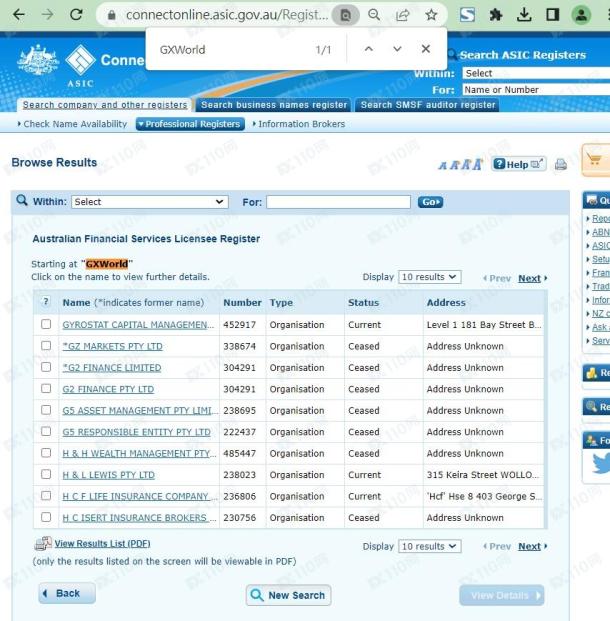Open GYROSTAT CAPITAL MANAGEMEN link
Viewport: 610px width, 621px height.
pyautogui.click(x=138, y=325)
